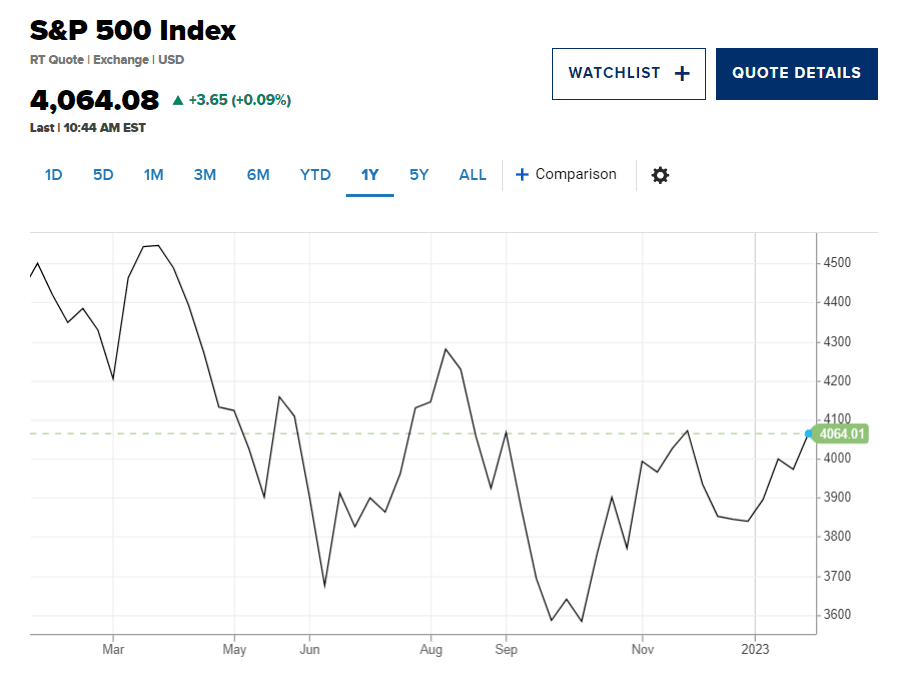Click the 4,064.08 last price
Viewport: 905px width, 675px height.
pyautogui.click(x=94, y=100)
